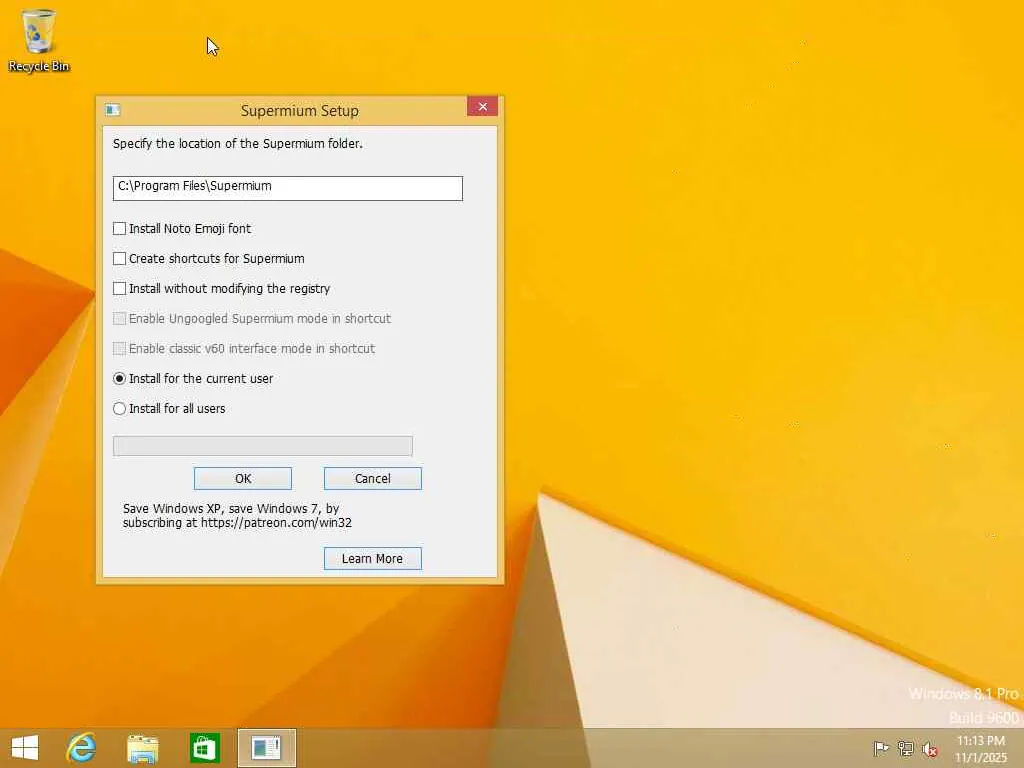The image size is (1024, 768).
Task: Click the patreon.com/win32 subscription text
Action: pos(238,516)
